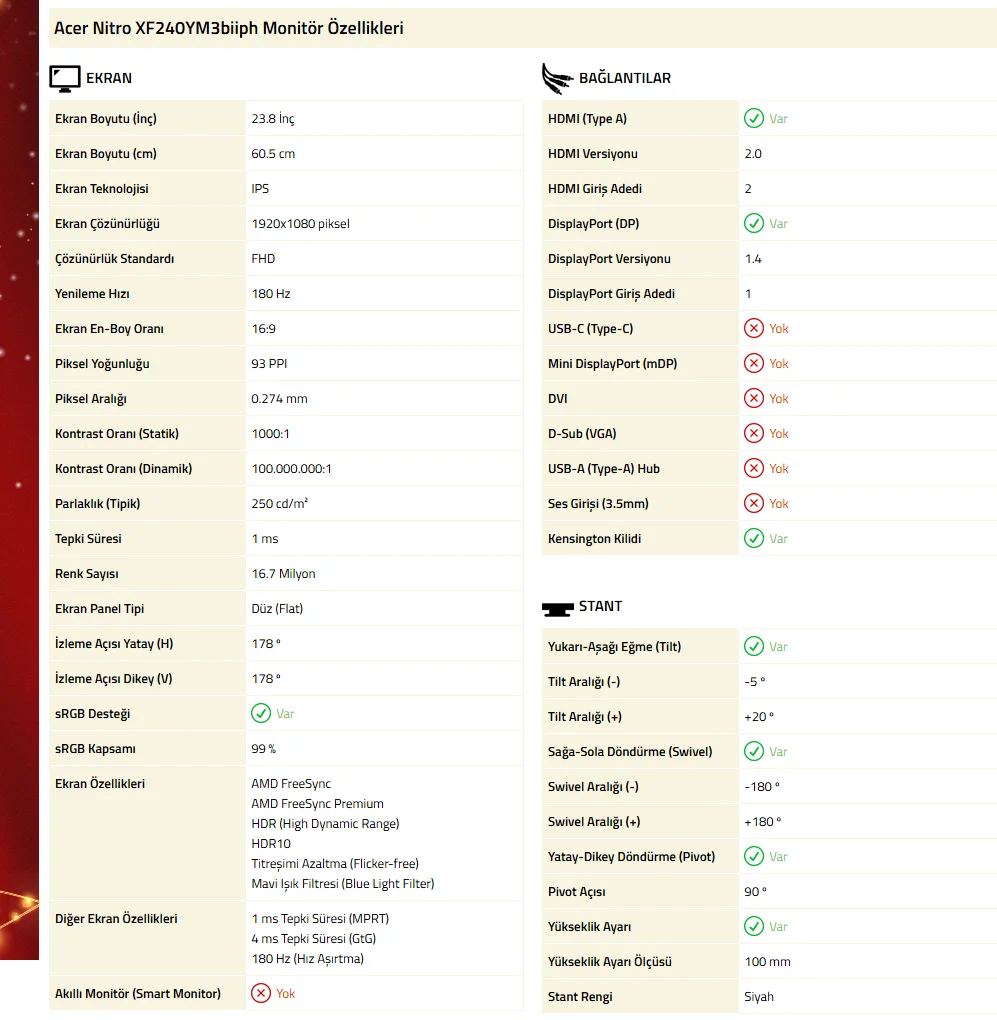Viewport: 997px width, 1020px height.
Task: Click the Stant Rengi Siyah value
Action: click(759, 997)
